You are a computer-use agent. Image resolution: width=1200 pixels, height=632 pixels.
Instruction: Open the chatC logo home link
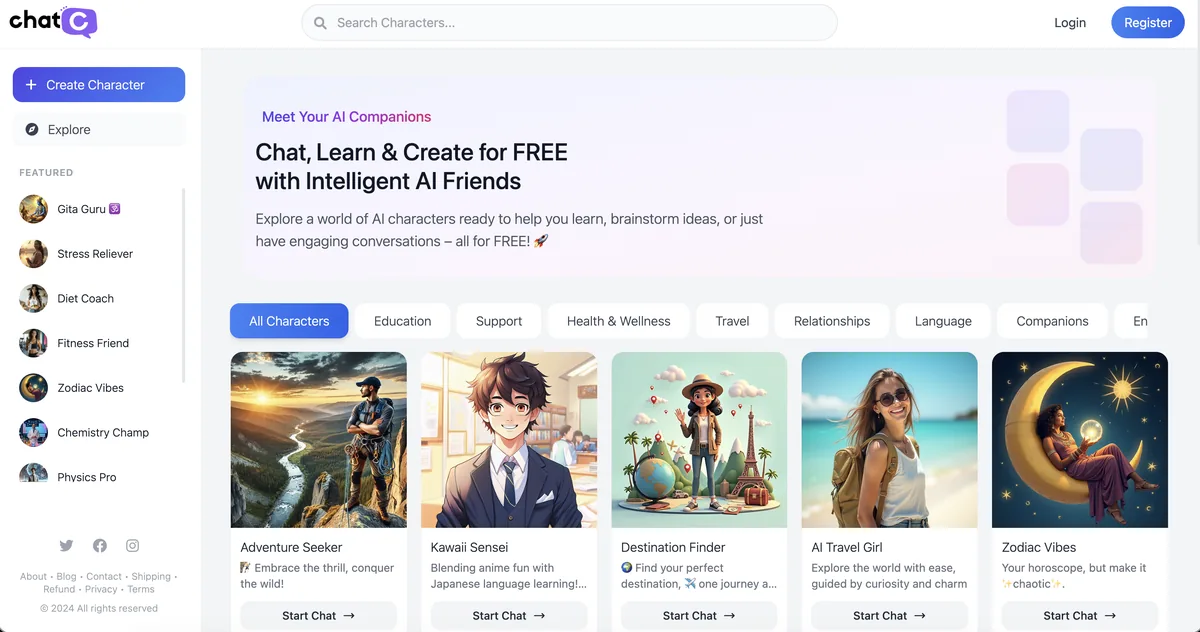[x=53, y=21]
